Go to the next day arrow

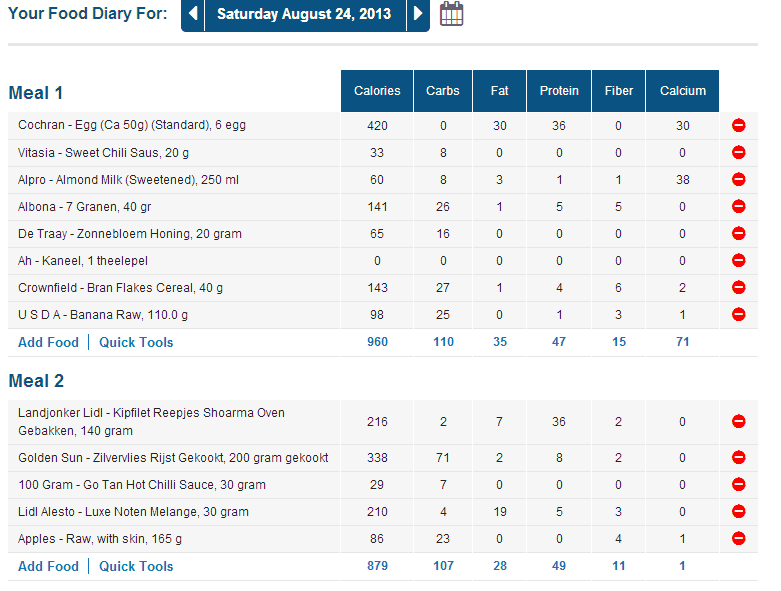point(418,15)
